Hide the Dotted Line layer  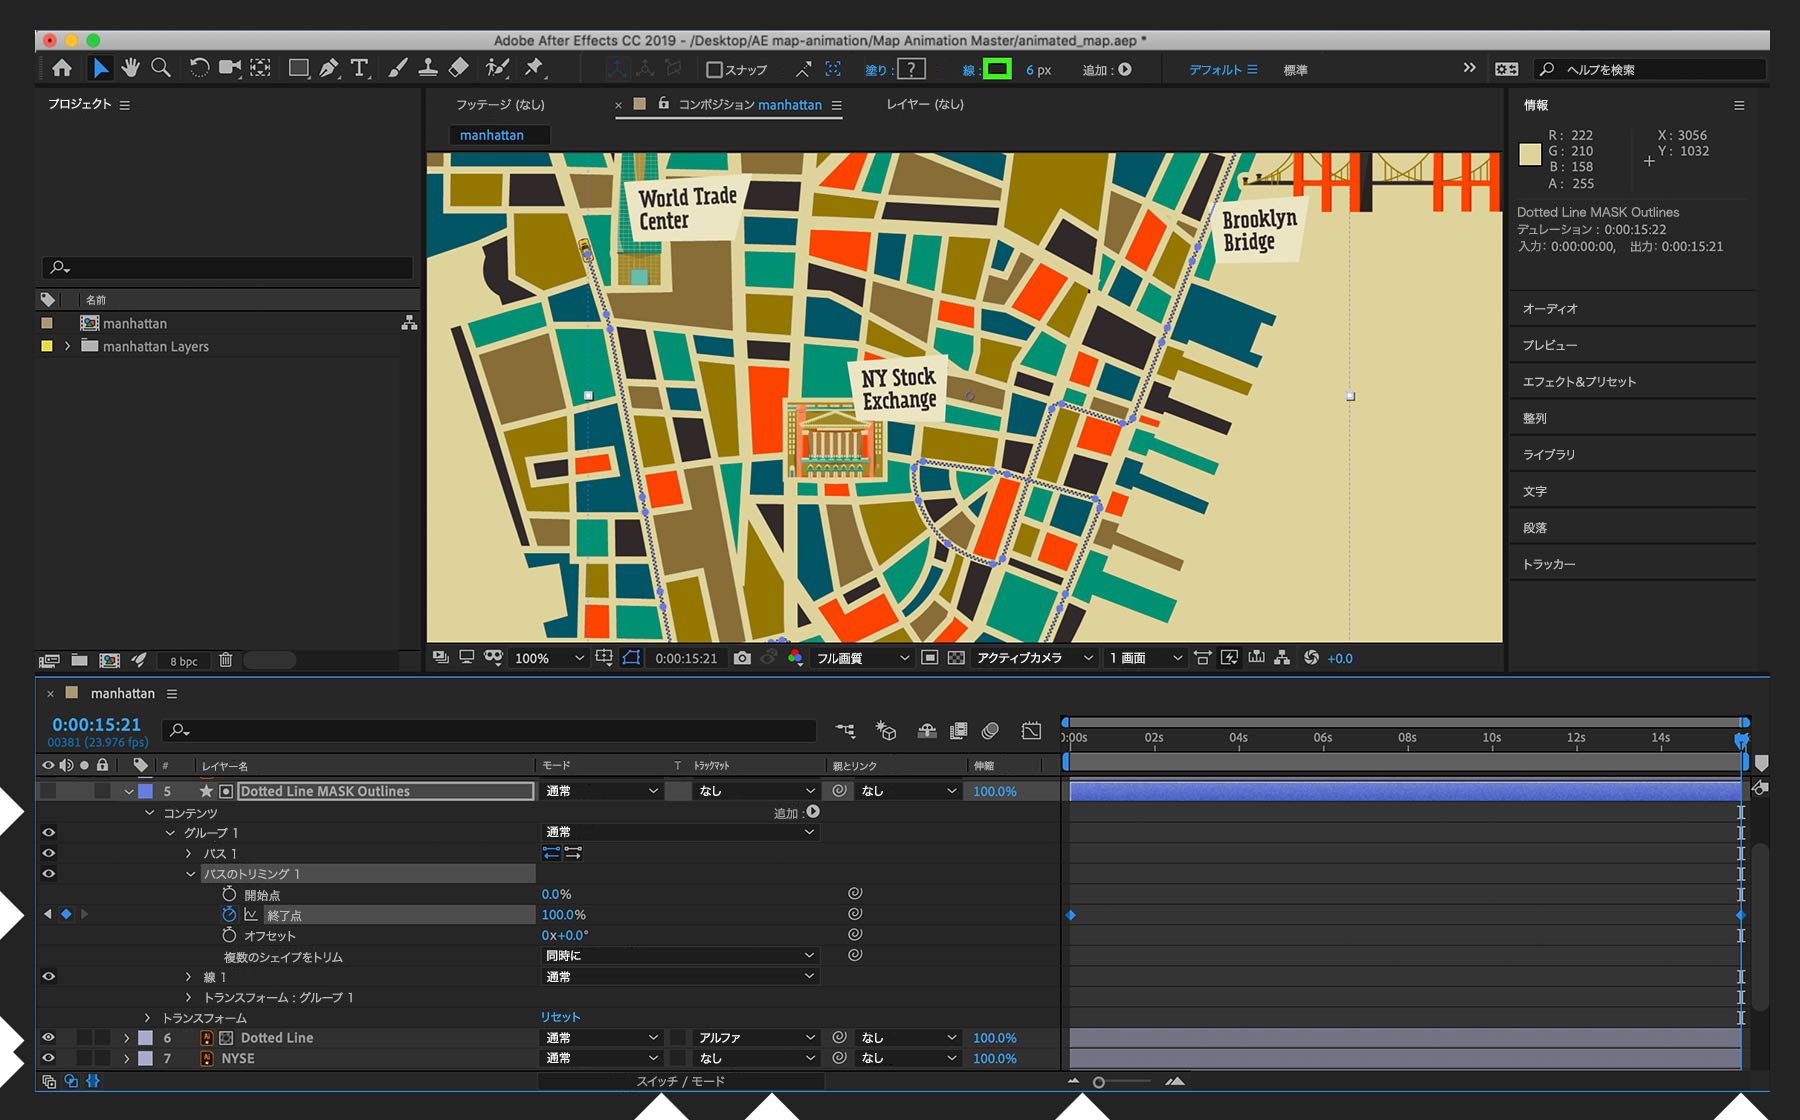pos(48,1038)
